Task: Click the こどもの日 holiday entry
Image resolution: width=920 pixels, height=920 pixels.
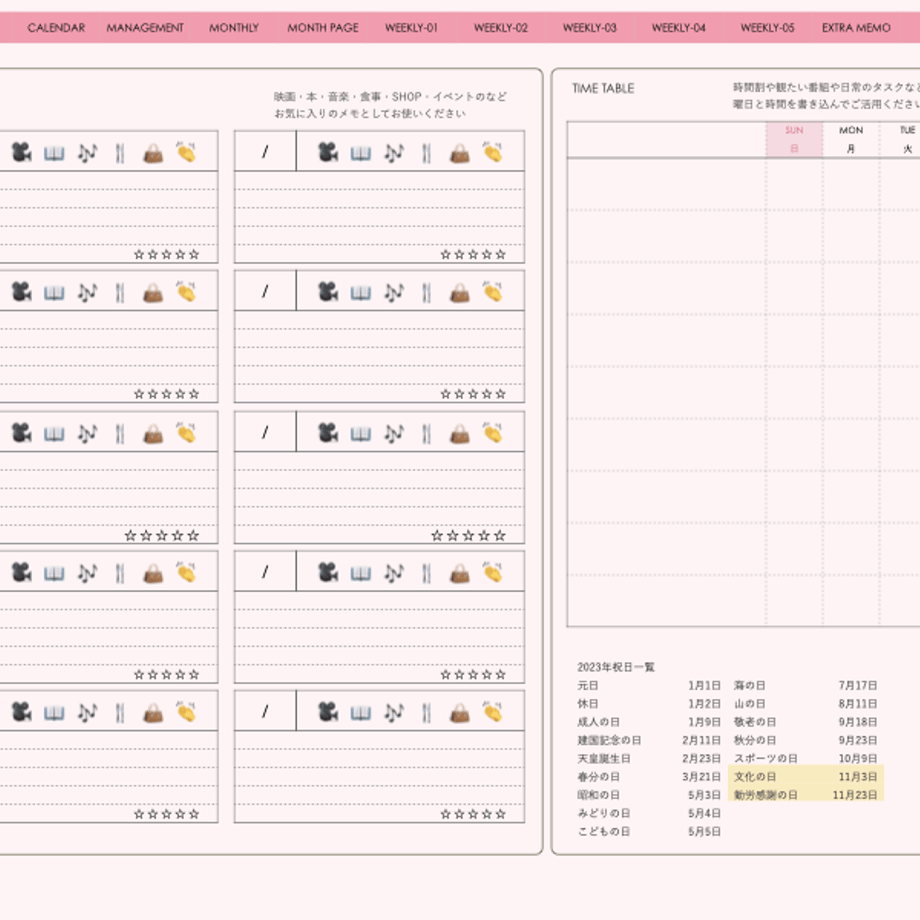Action: click(604, 831)
